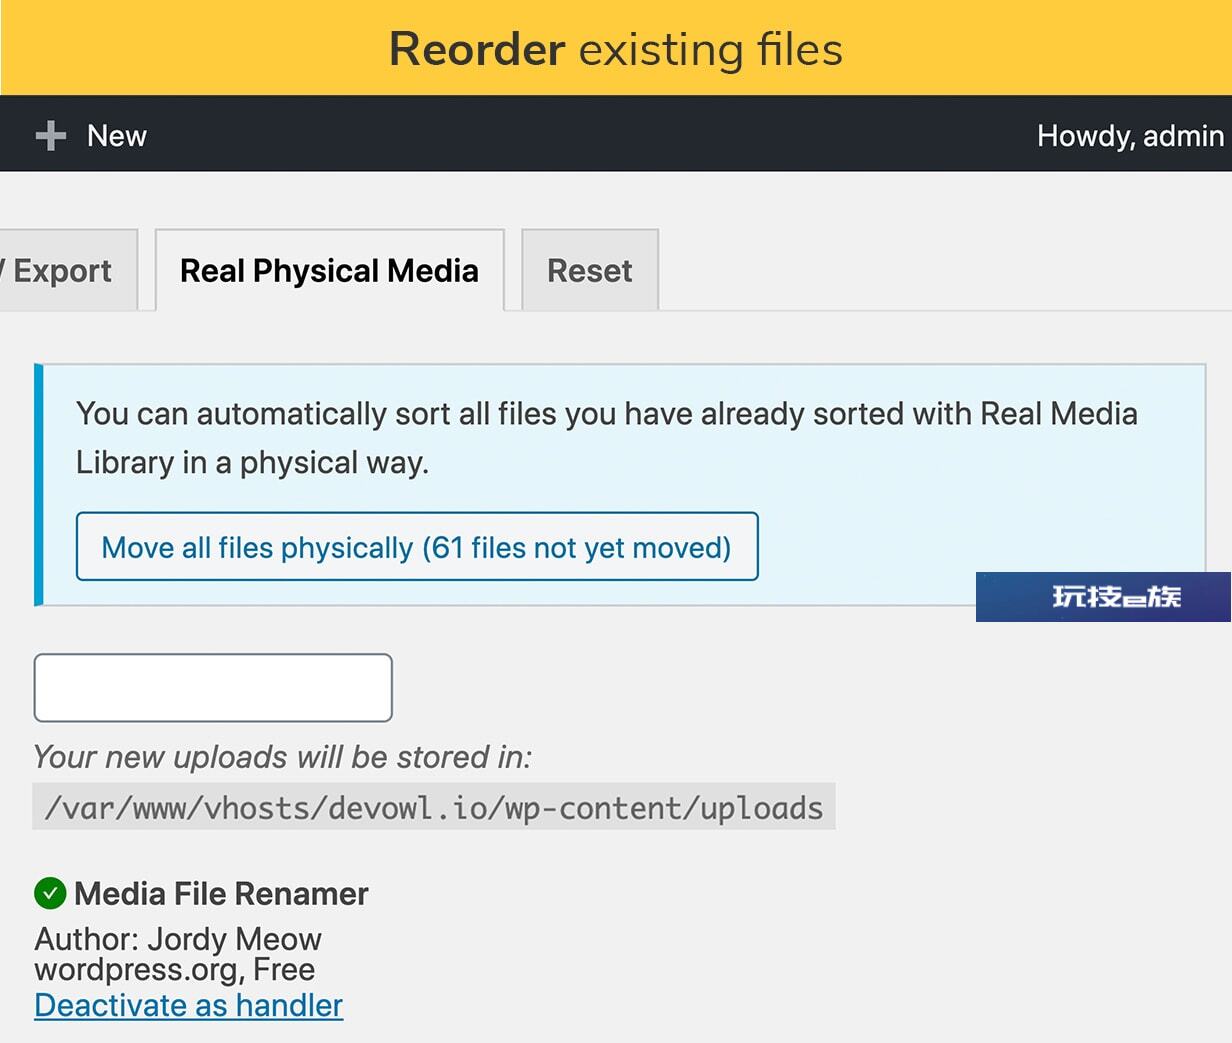The width and height of the screenshot is (1232, 1043).
Task: Click the 'wordpress.org, Free' text
Action: point(175,969)
